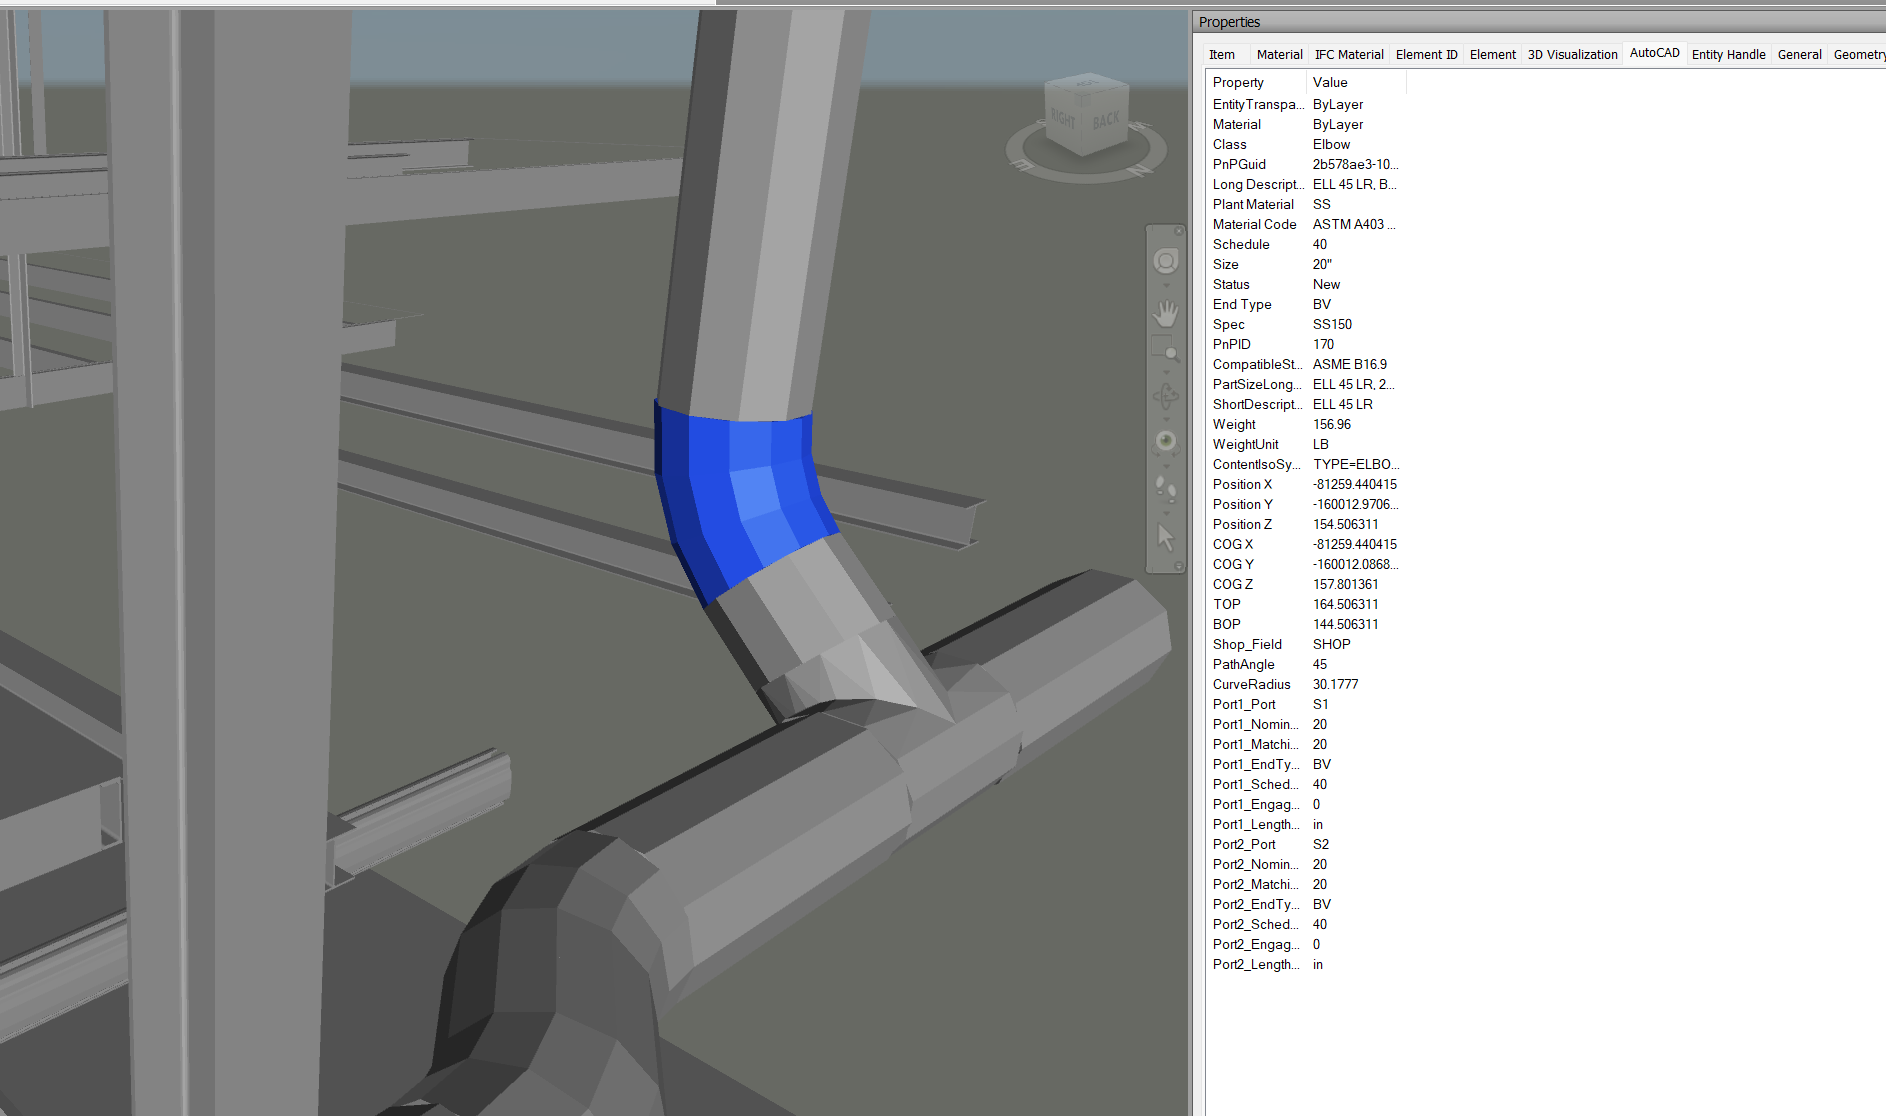Viewport: 1886px width, 1116px height.
Task: Select the Item tab
Action: [x=1223, y=54]
